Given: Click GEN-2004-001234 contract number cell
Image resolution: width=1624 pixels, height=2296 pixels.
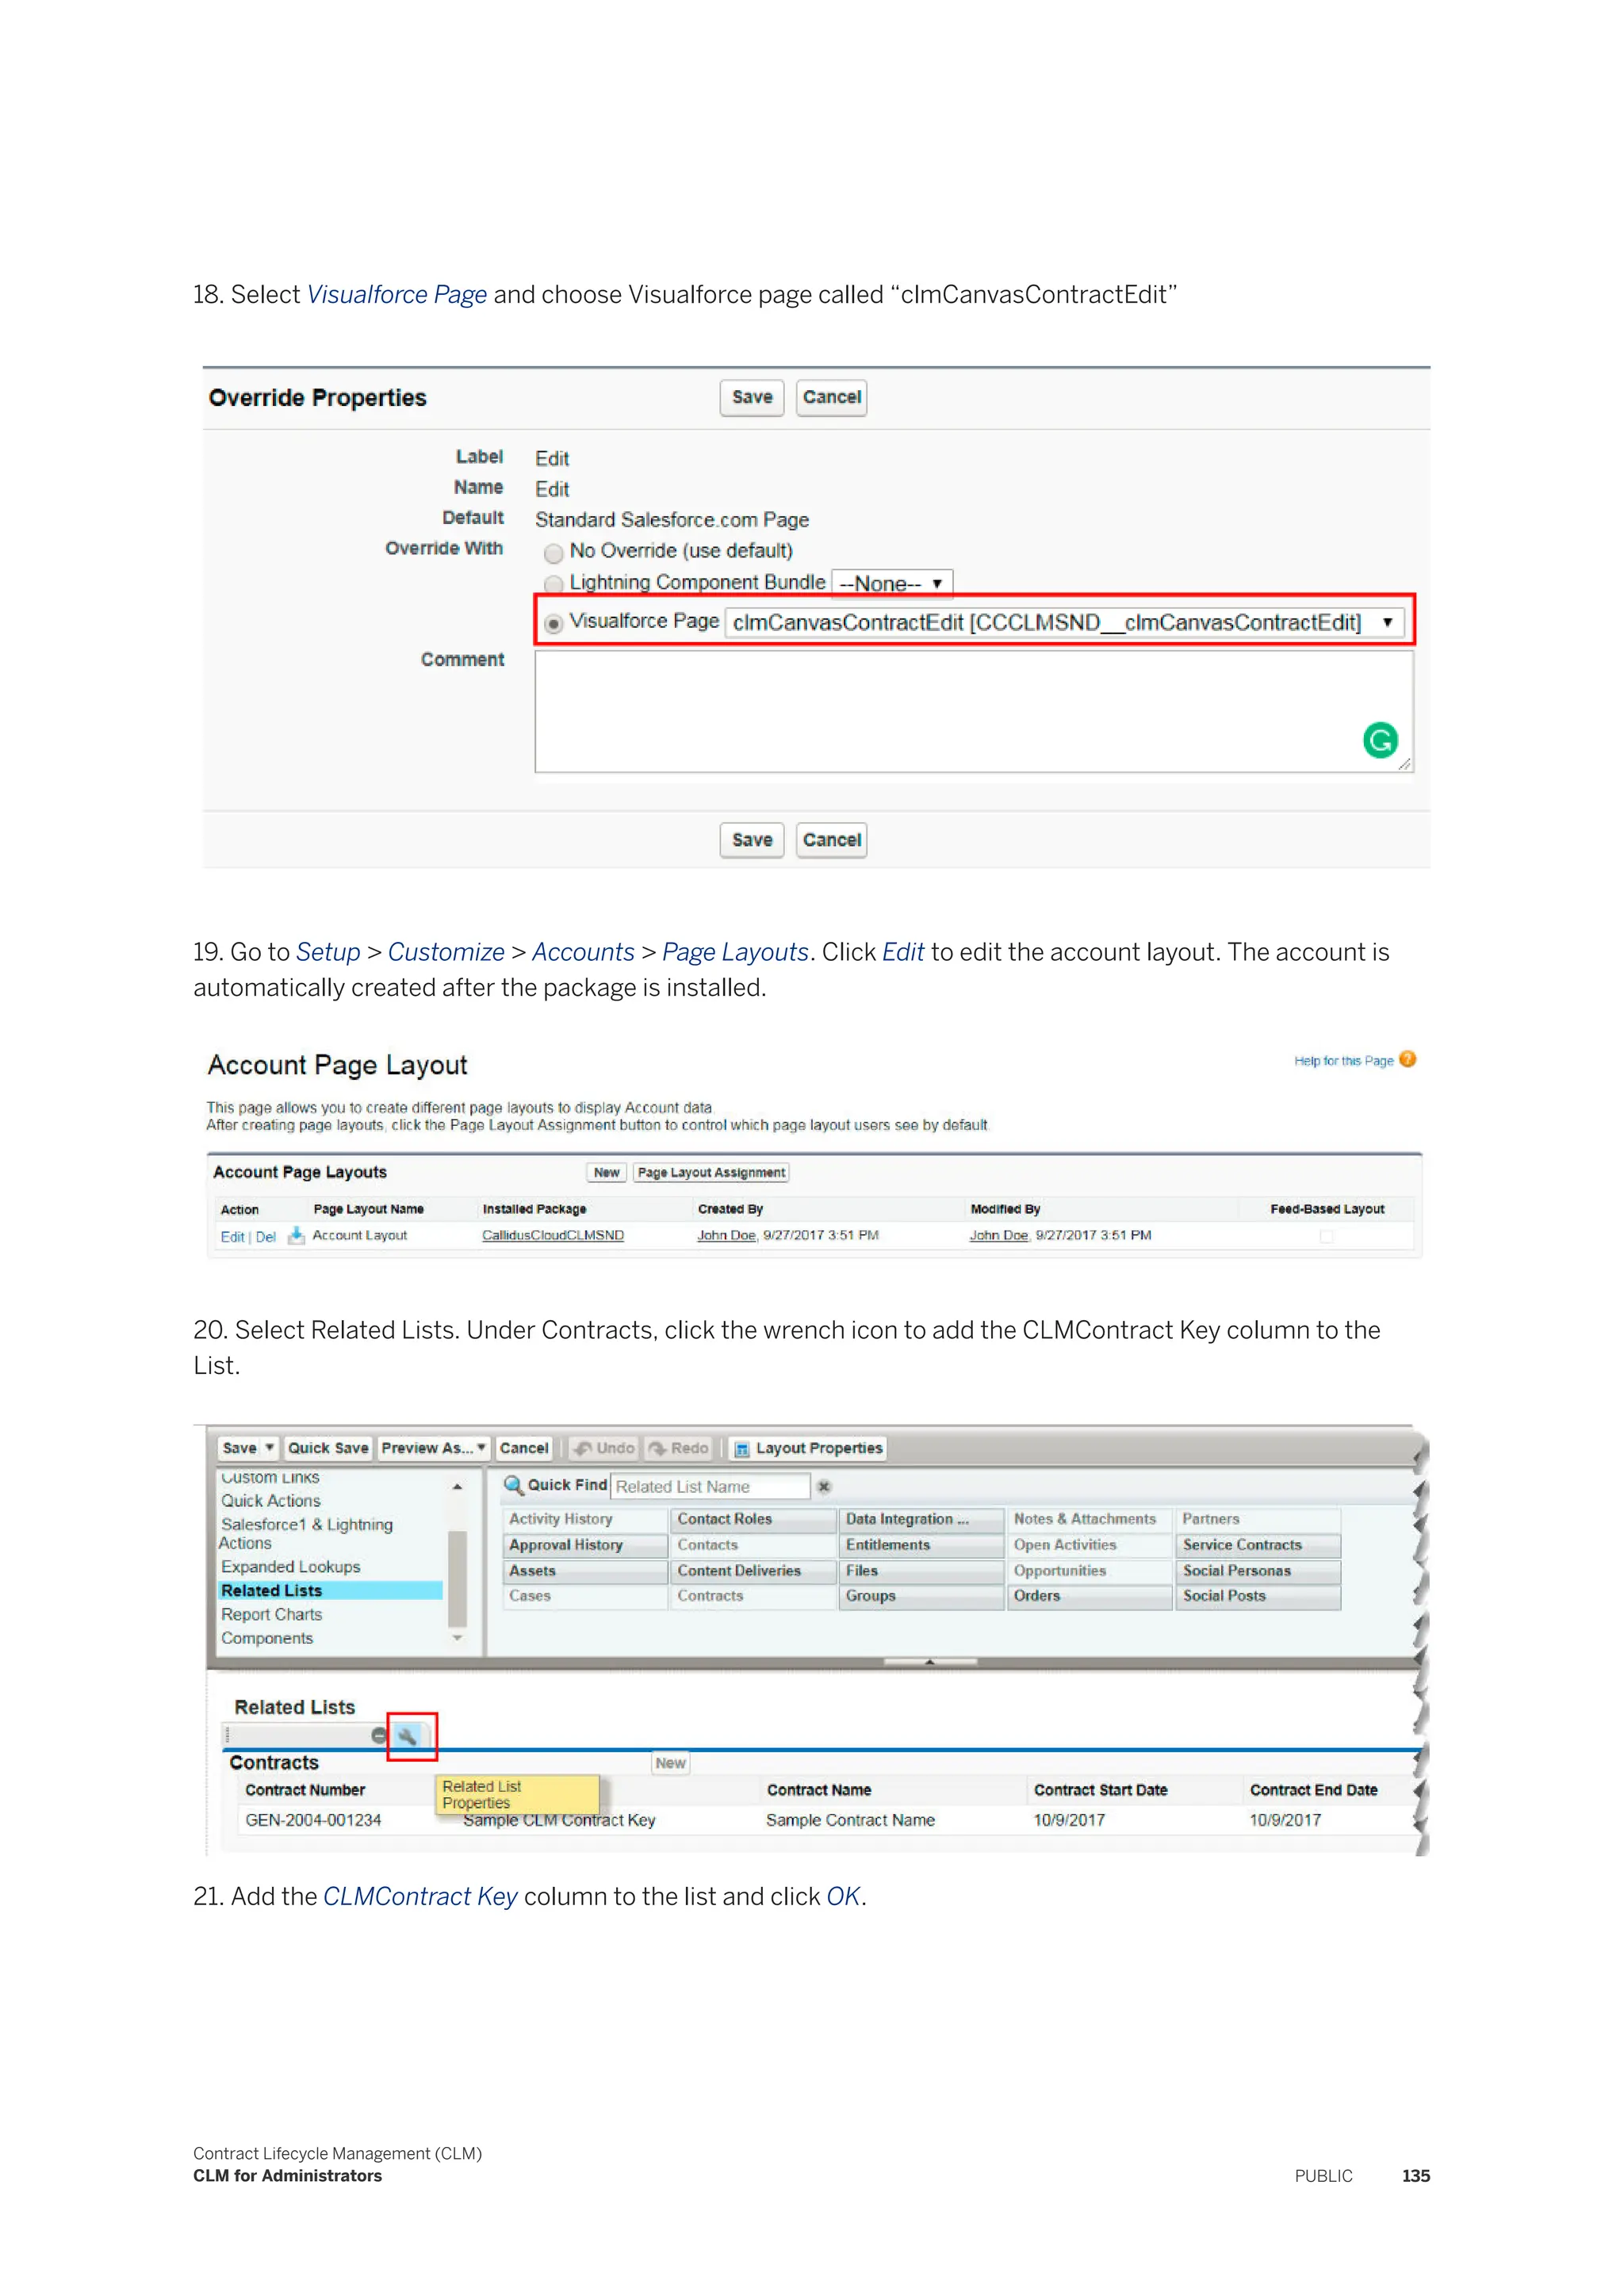Looking at the screenshot, I should tap(313, 1820).
